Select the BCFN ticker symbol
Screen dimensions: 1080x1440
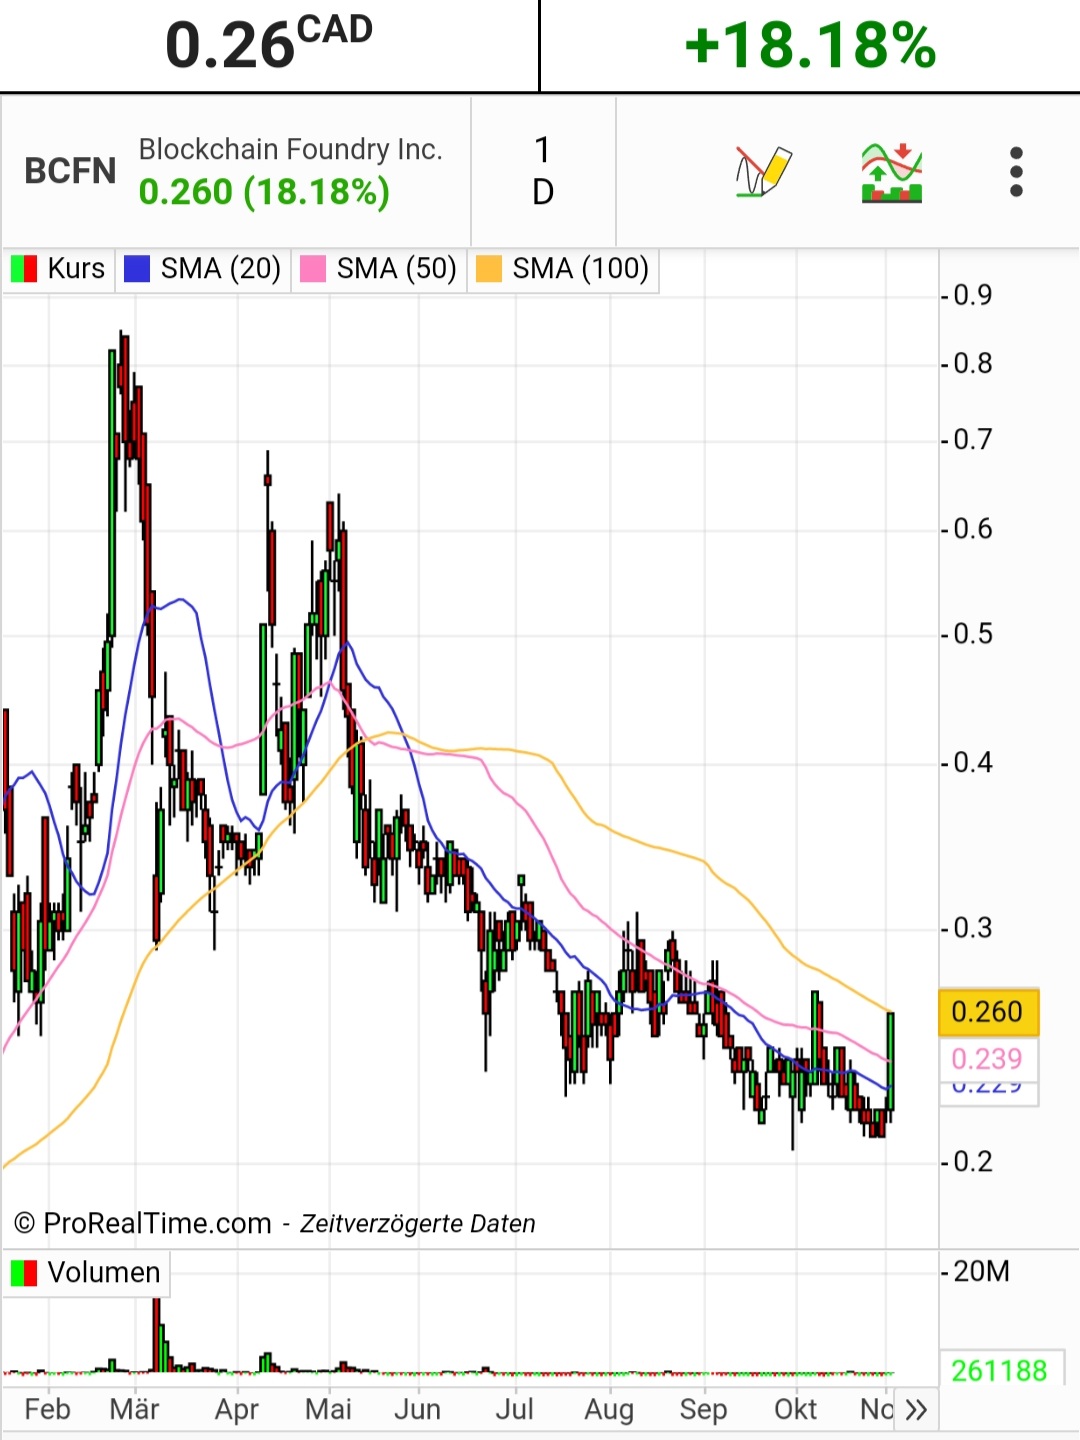click(70, 172)
